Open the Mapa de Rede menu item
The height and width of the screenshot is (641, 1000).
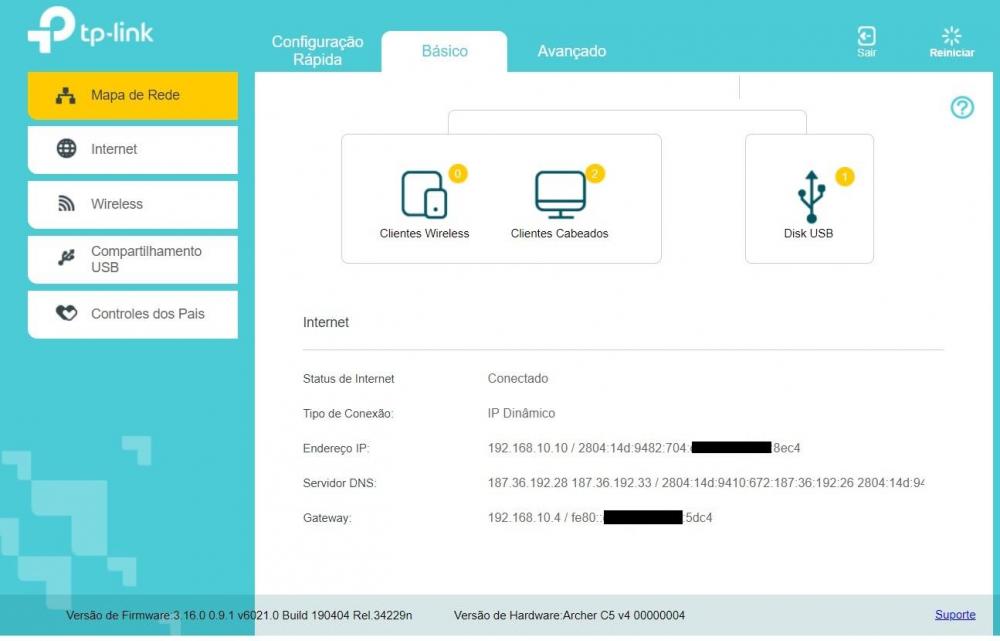133,96
